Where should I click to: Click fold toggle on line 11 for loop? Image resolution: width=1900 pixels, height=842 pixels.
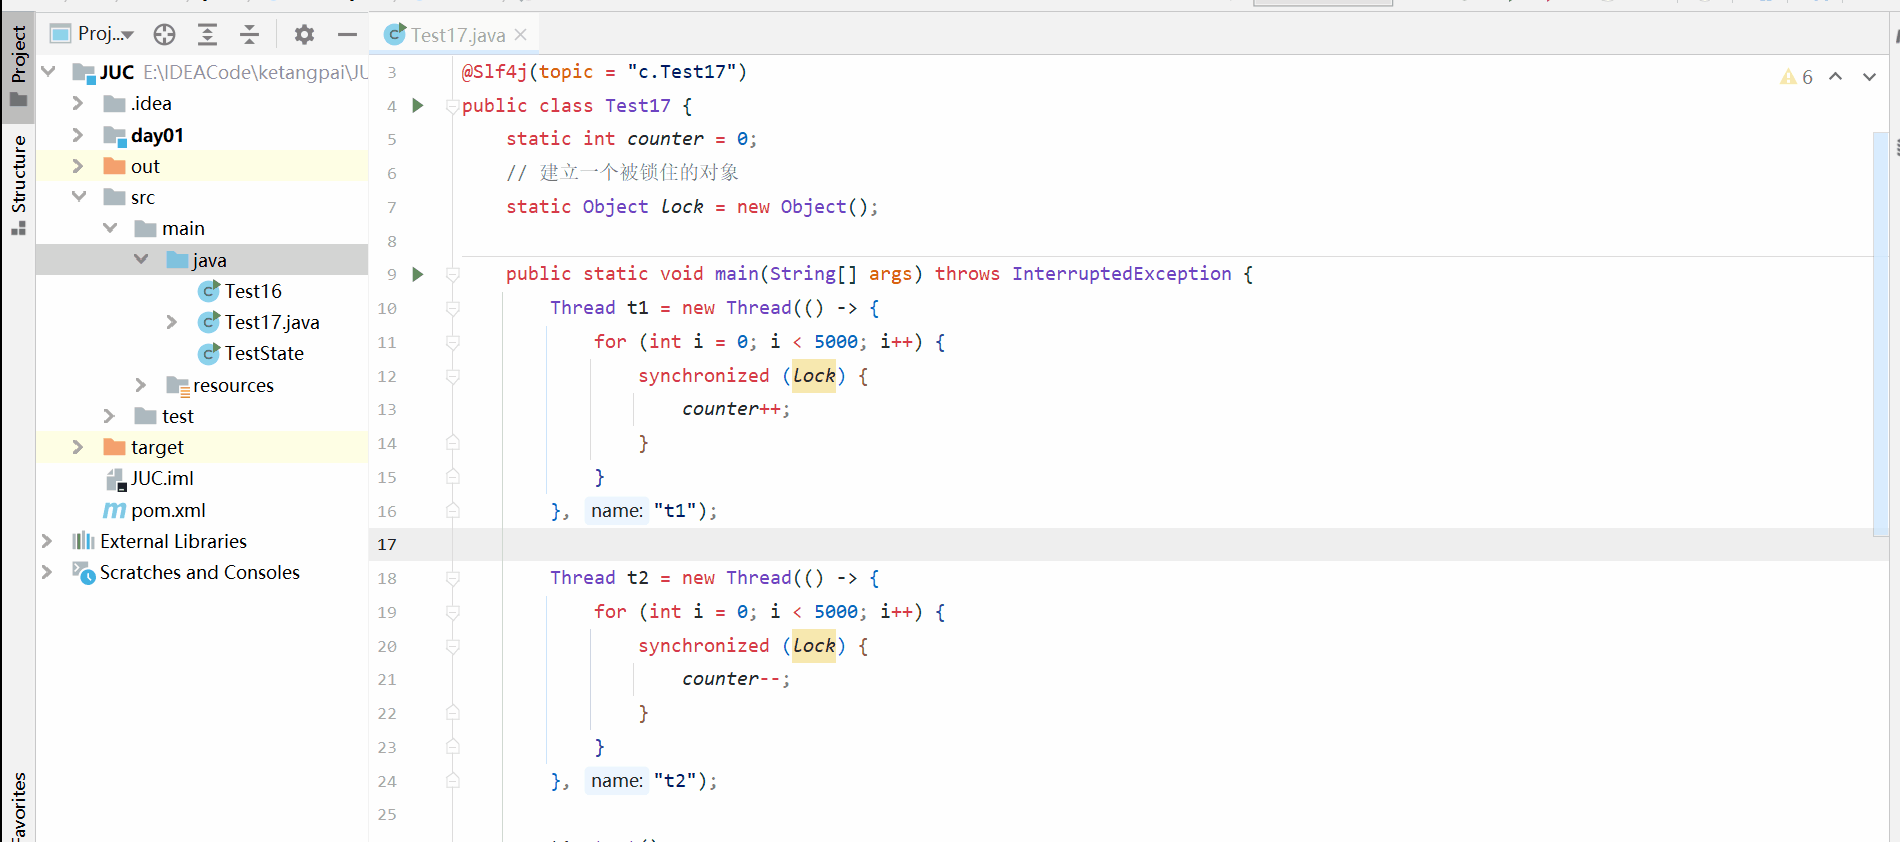click(453, 342)
